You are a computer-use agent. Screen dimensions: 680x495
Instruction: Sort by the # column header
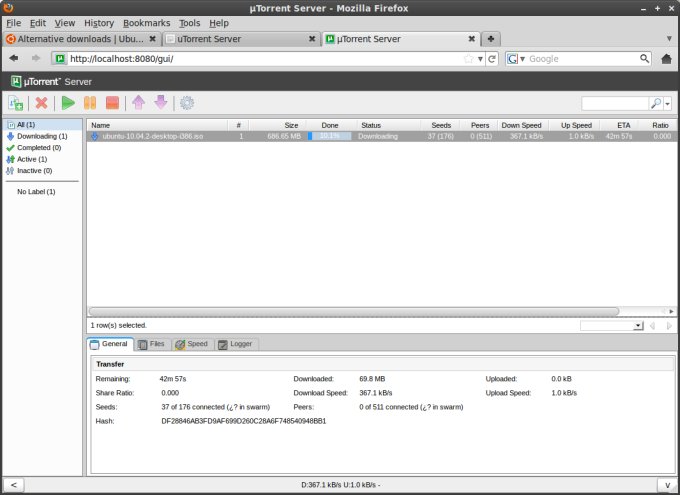pyautogui.click(x=239, y=125)
